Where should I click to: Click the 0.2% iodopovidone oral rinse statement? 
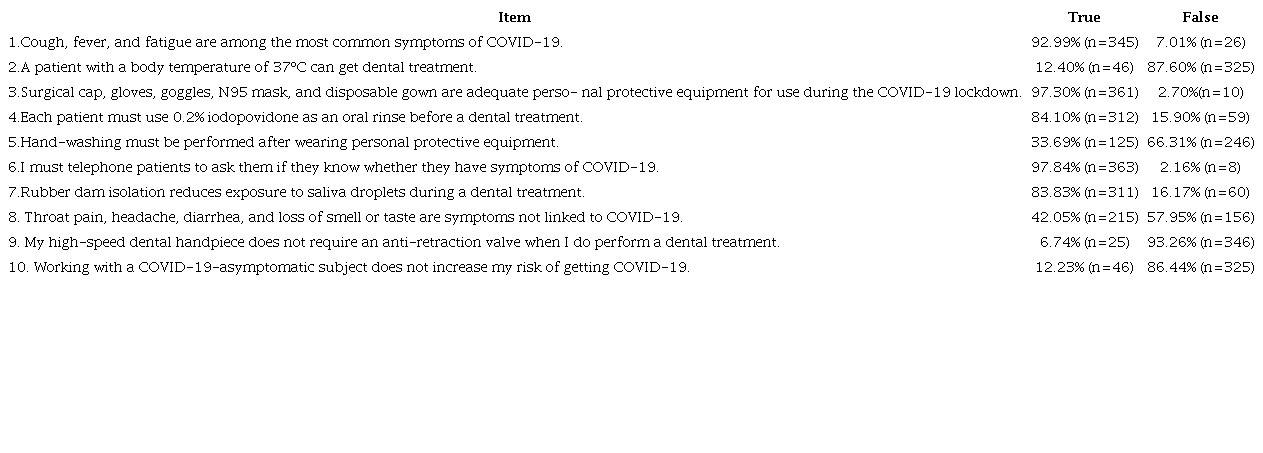click(x=296, y=117)
